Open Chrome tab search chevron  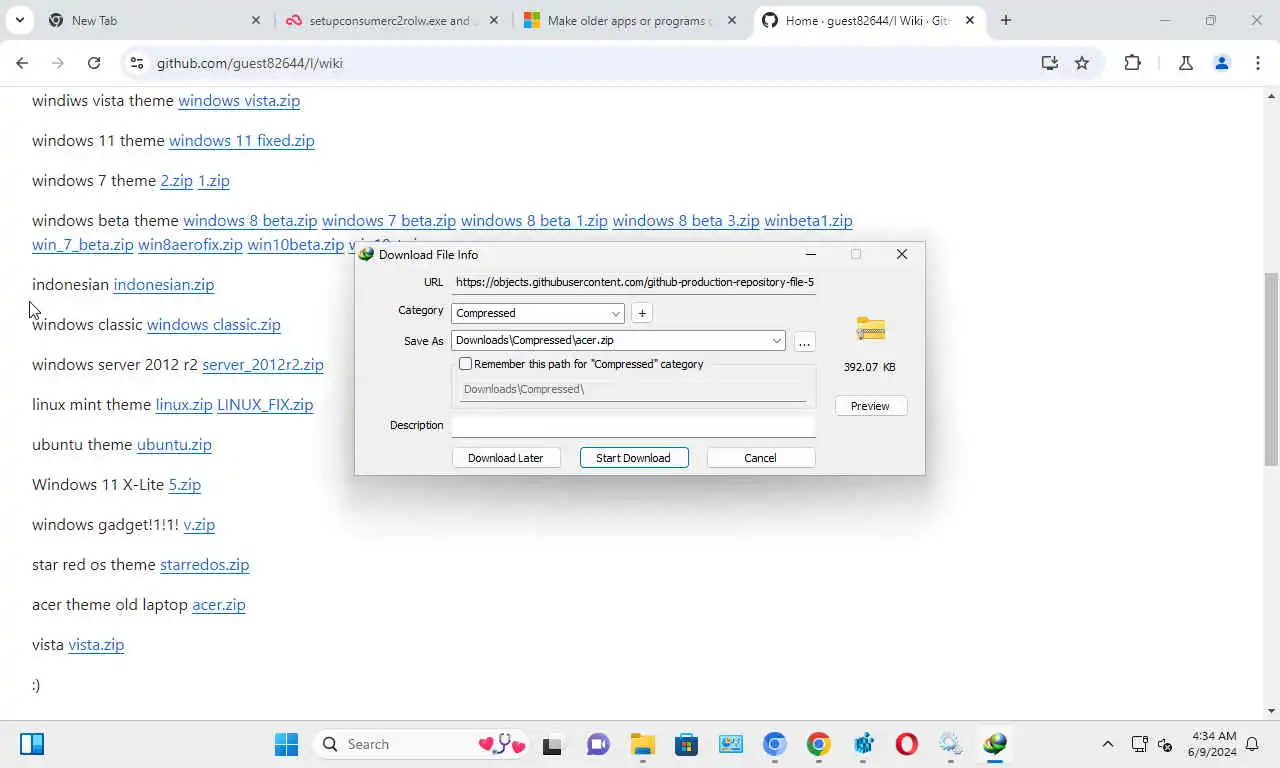pos(19,20)
